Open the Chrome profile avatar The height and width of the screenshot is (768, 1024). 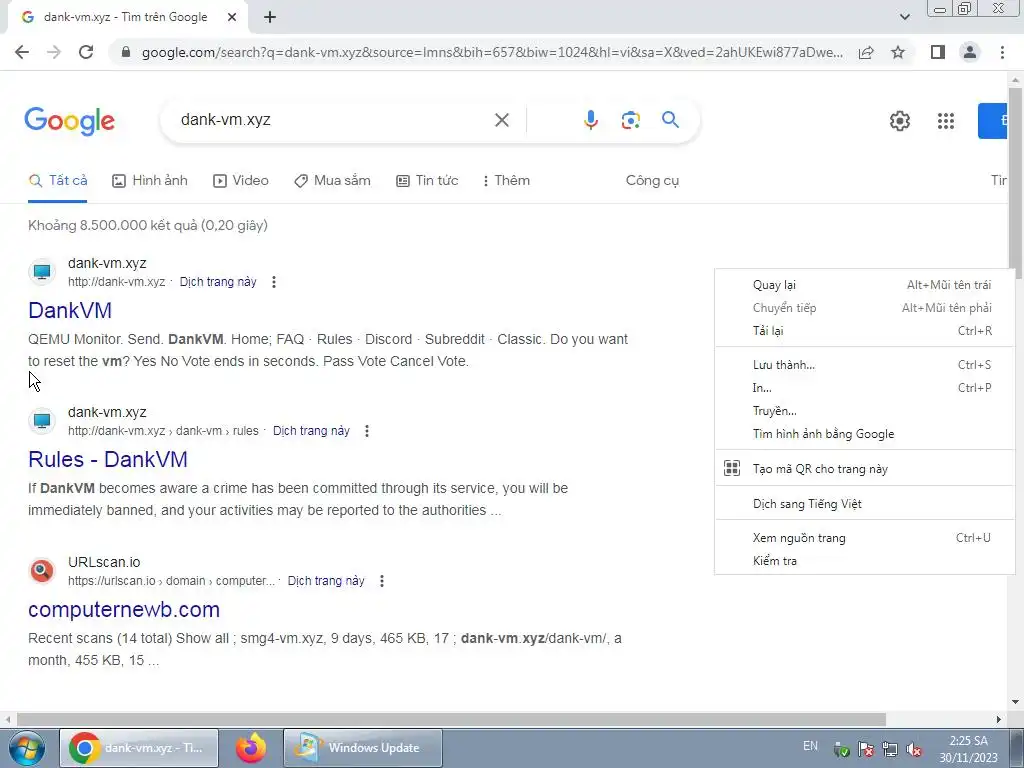click(970, 52)
